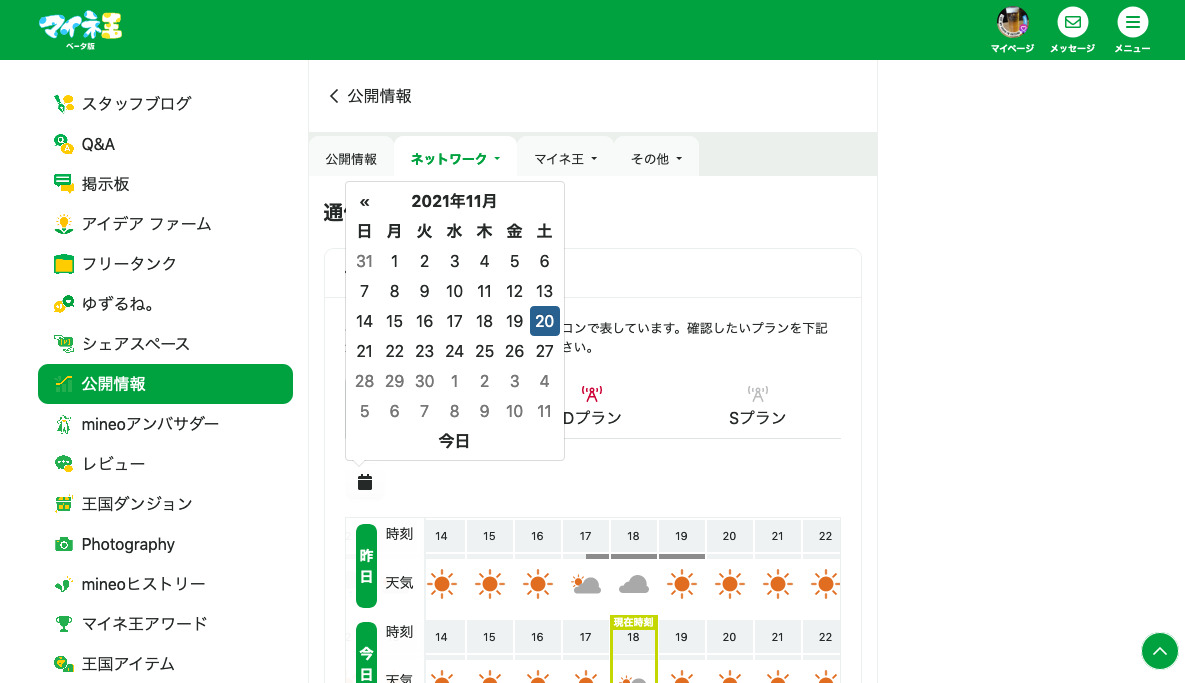Click the マイネ王 logo
This screenshot has height=683, width=1185.
tap(80, 29)
